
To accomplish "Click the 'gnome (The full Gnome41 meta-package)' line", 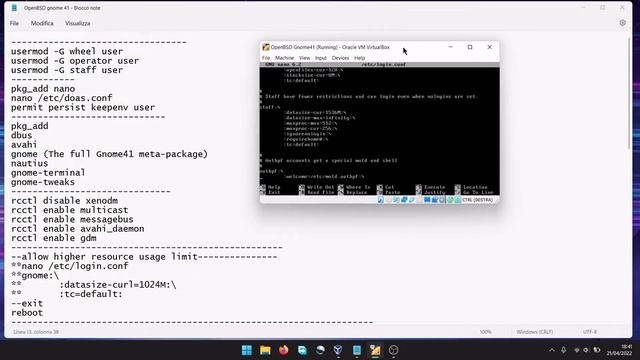I will click(x=109, y=154).
